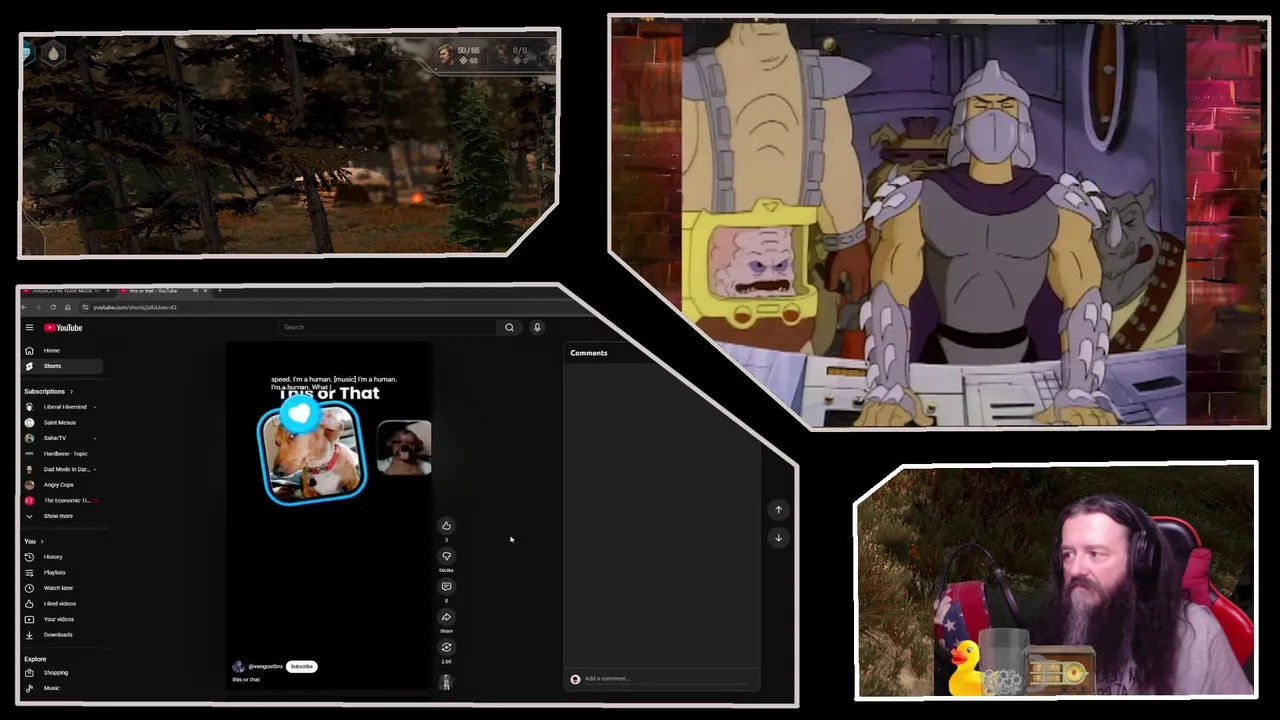Open Saint Mcsus channel
This screenshot has height=720, width=1280.
62,422
